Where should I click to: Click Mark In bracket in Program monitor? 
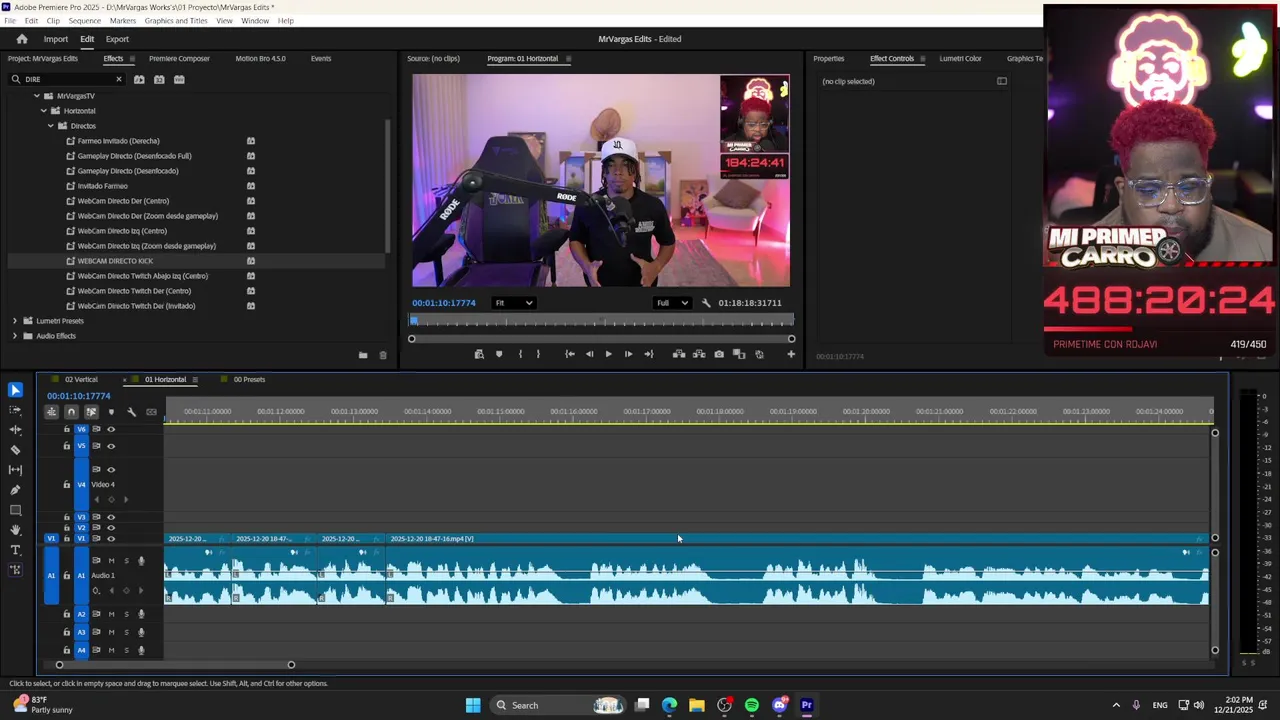click(520, 354)
